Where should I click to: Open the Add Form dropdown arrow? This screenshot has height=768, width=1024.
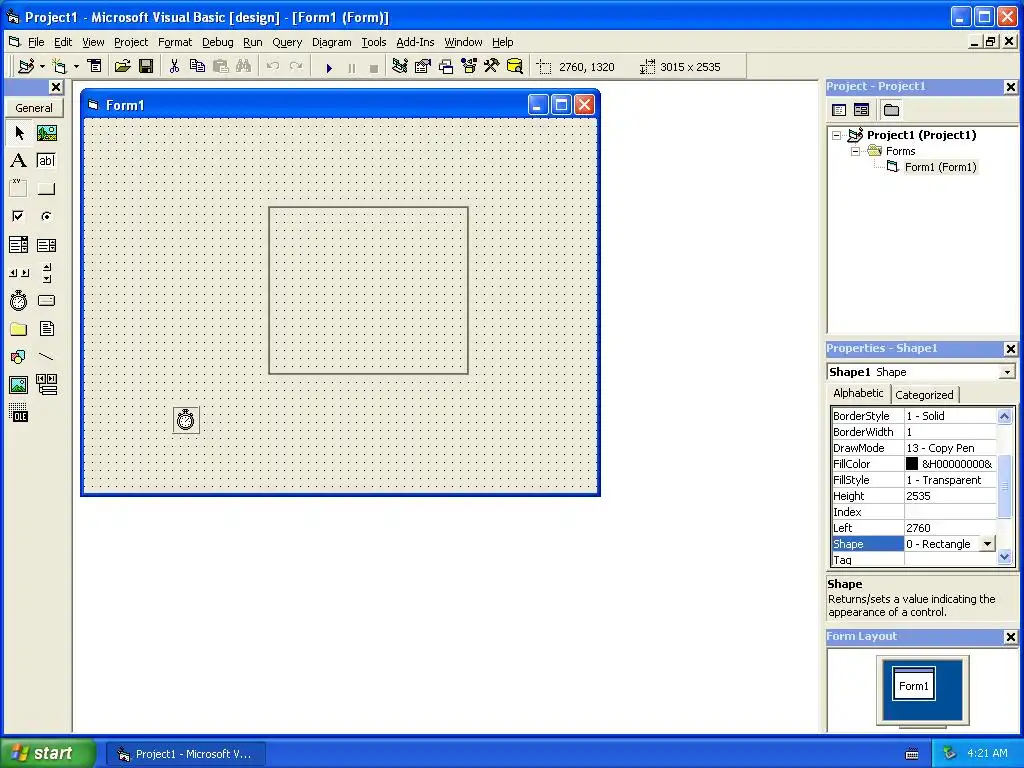76,67
